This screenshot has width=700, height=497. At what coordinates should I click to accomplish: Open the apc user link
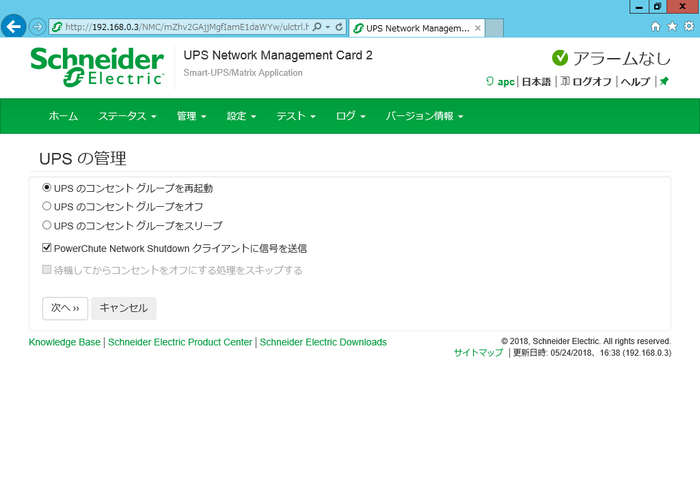click(506, 82)
